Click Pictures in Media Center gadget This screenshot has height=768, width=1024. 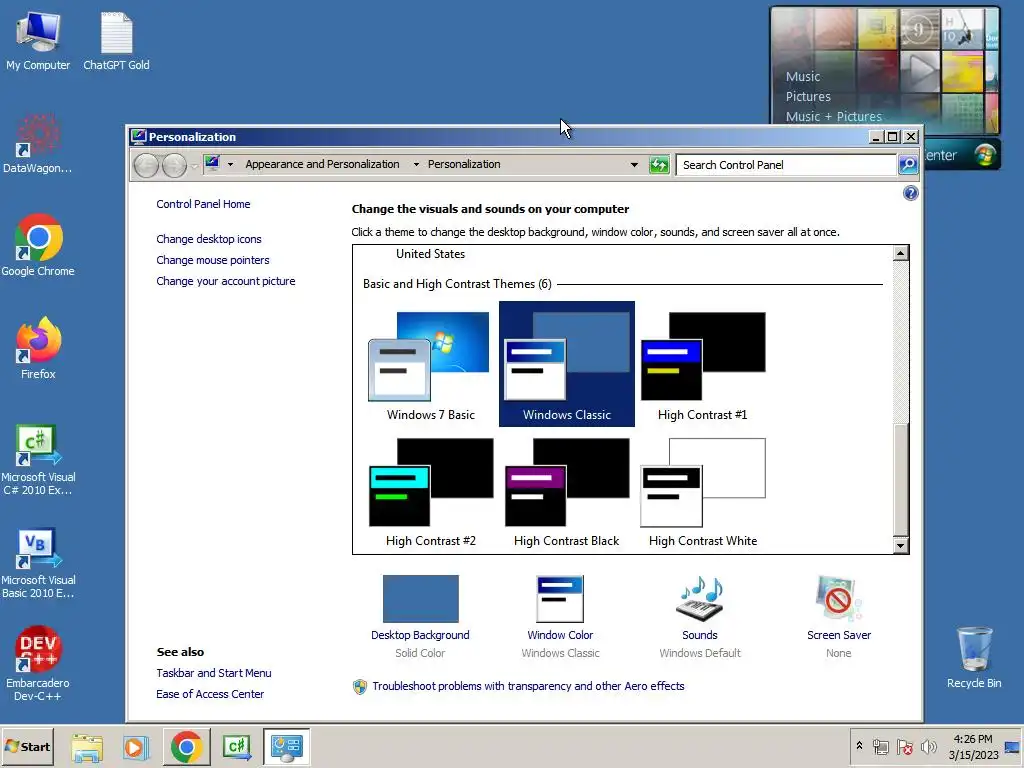[808, 97]
